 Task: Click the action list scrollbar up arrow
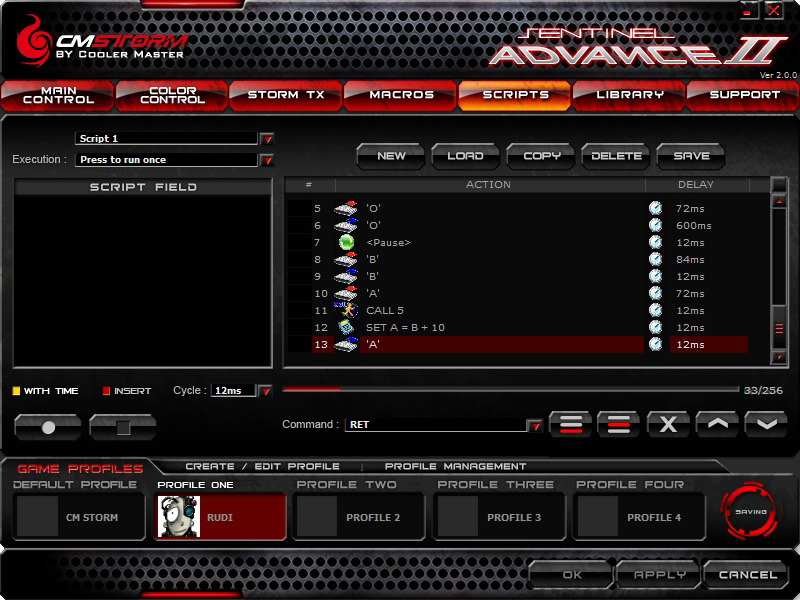point(779,202)
